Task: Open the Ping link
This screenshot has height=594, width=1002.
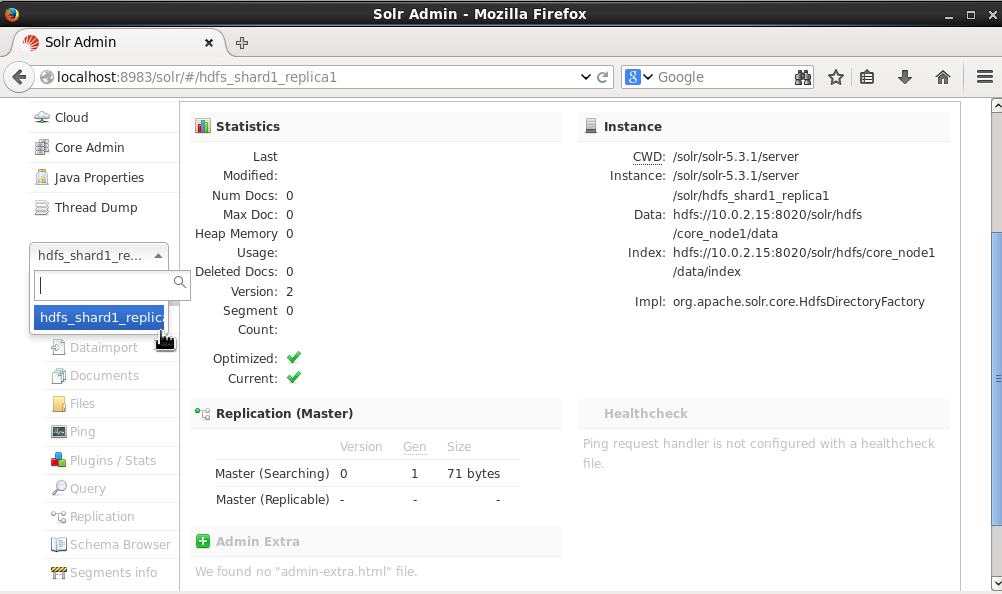Action: coord(82,432)
